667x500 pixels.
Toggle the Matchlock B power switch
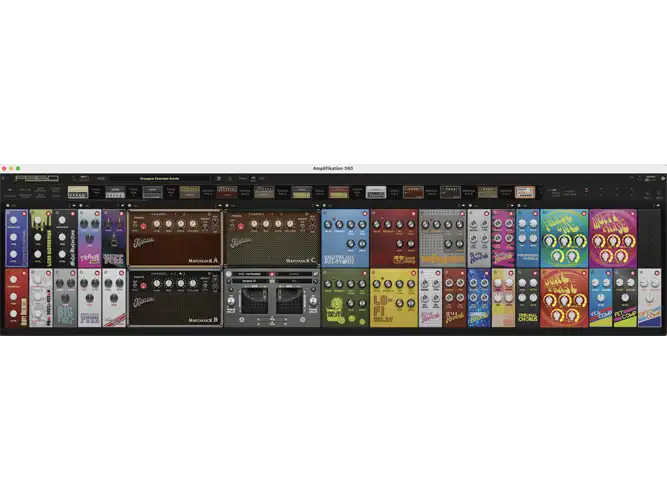coord(143,286)
